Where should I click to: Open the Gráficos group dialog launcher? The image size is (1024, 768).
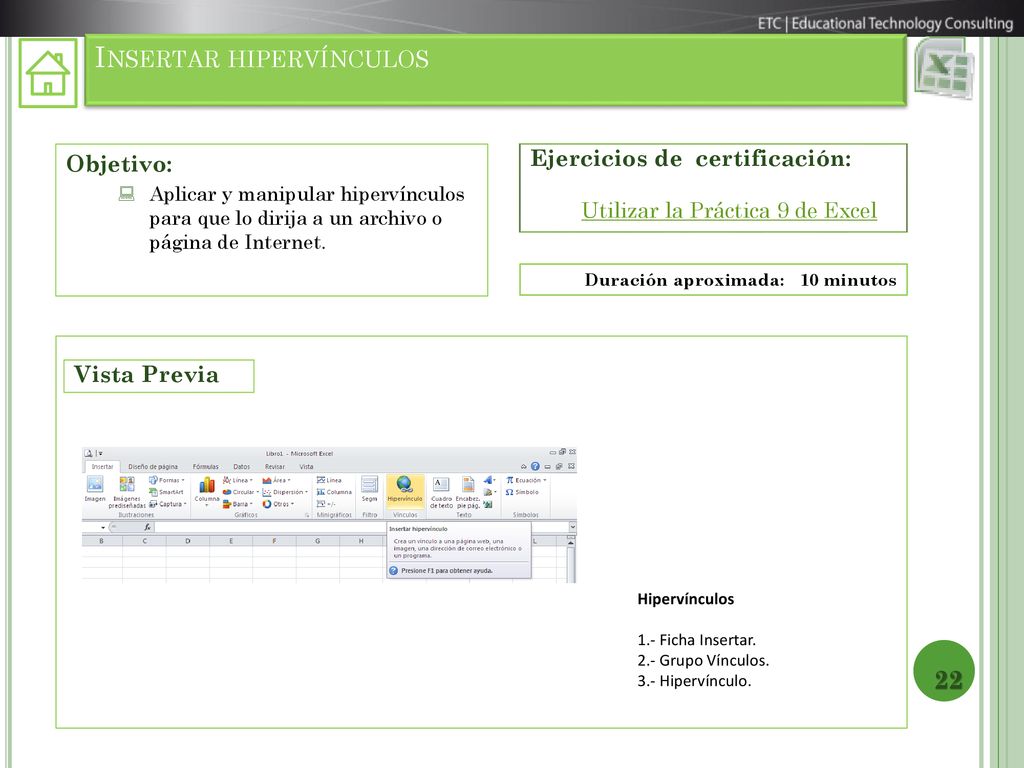coord(308,515)
